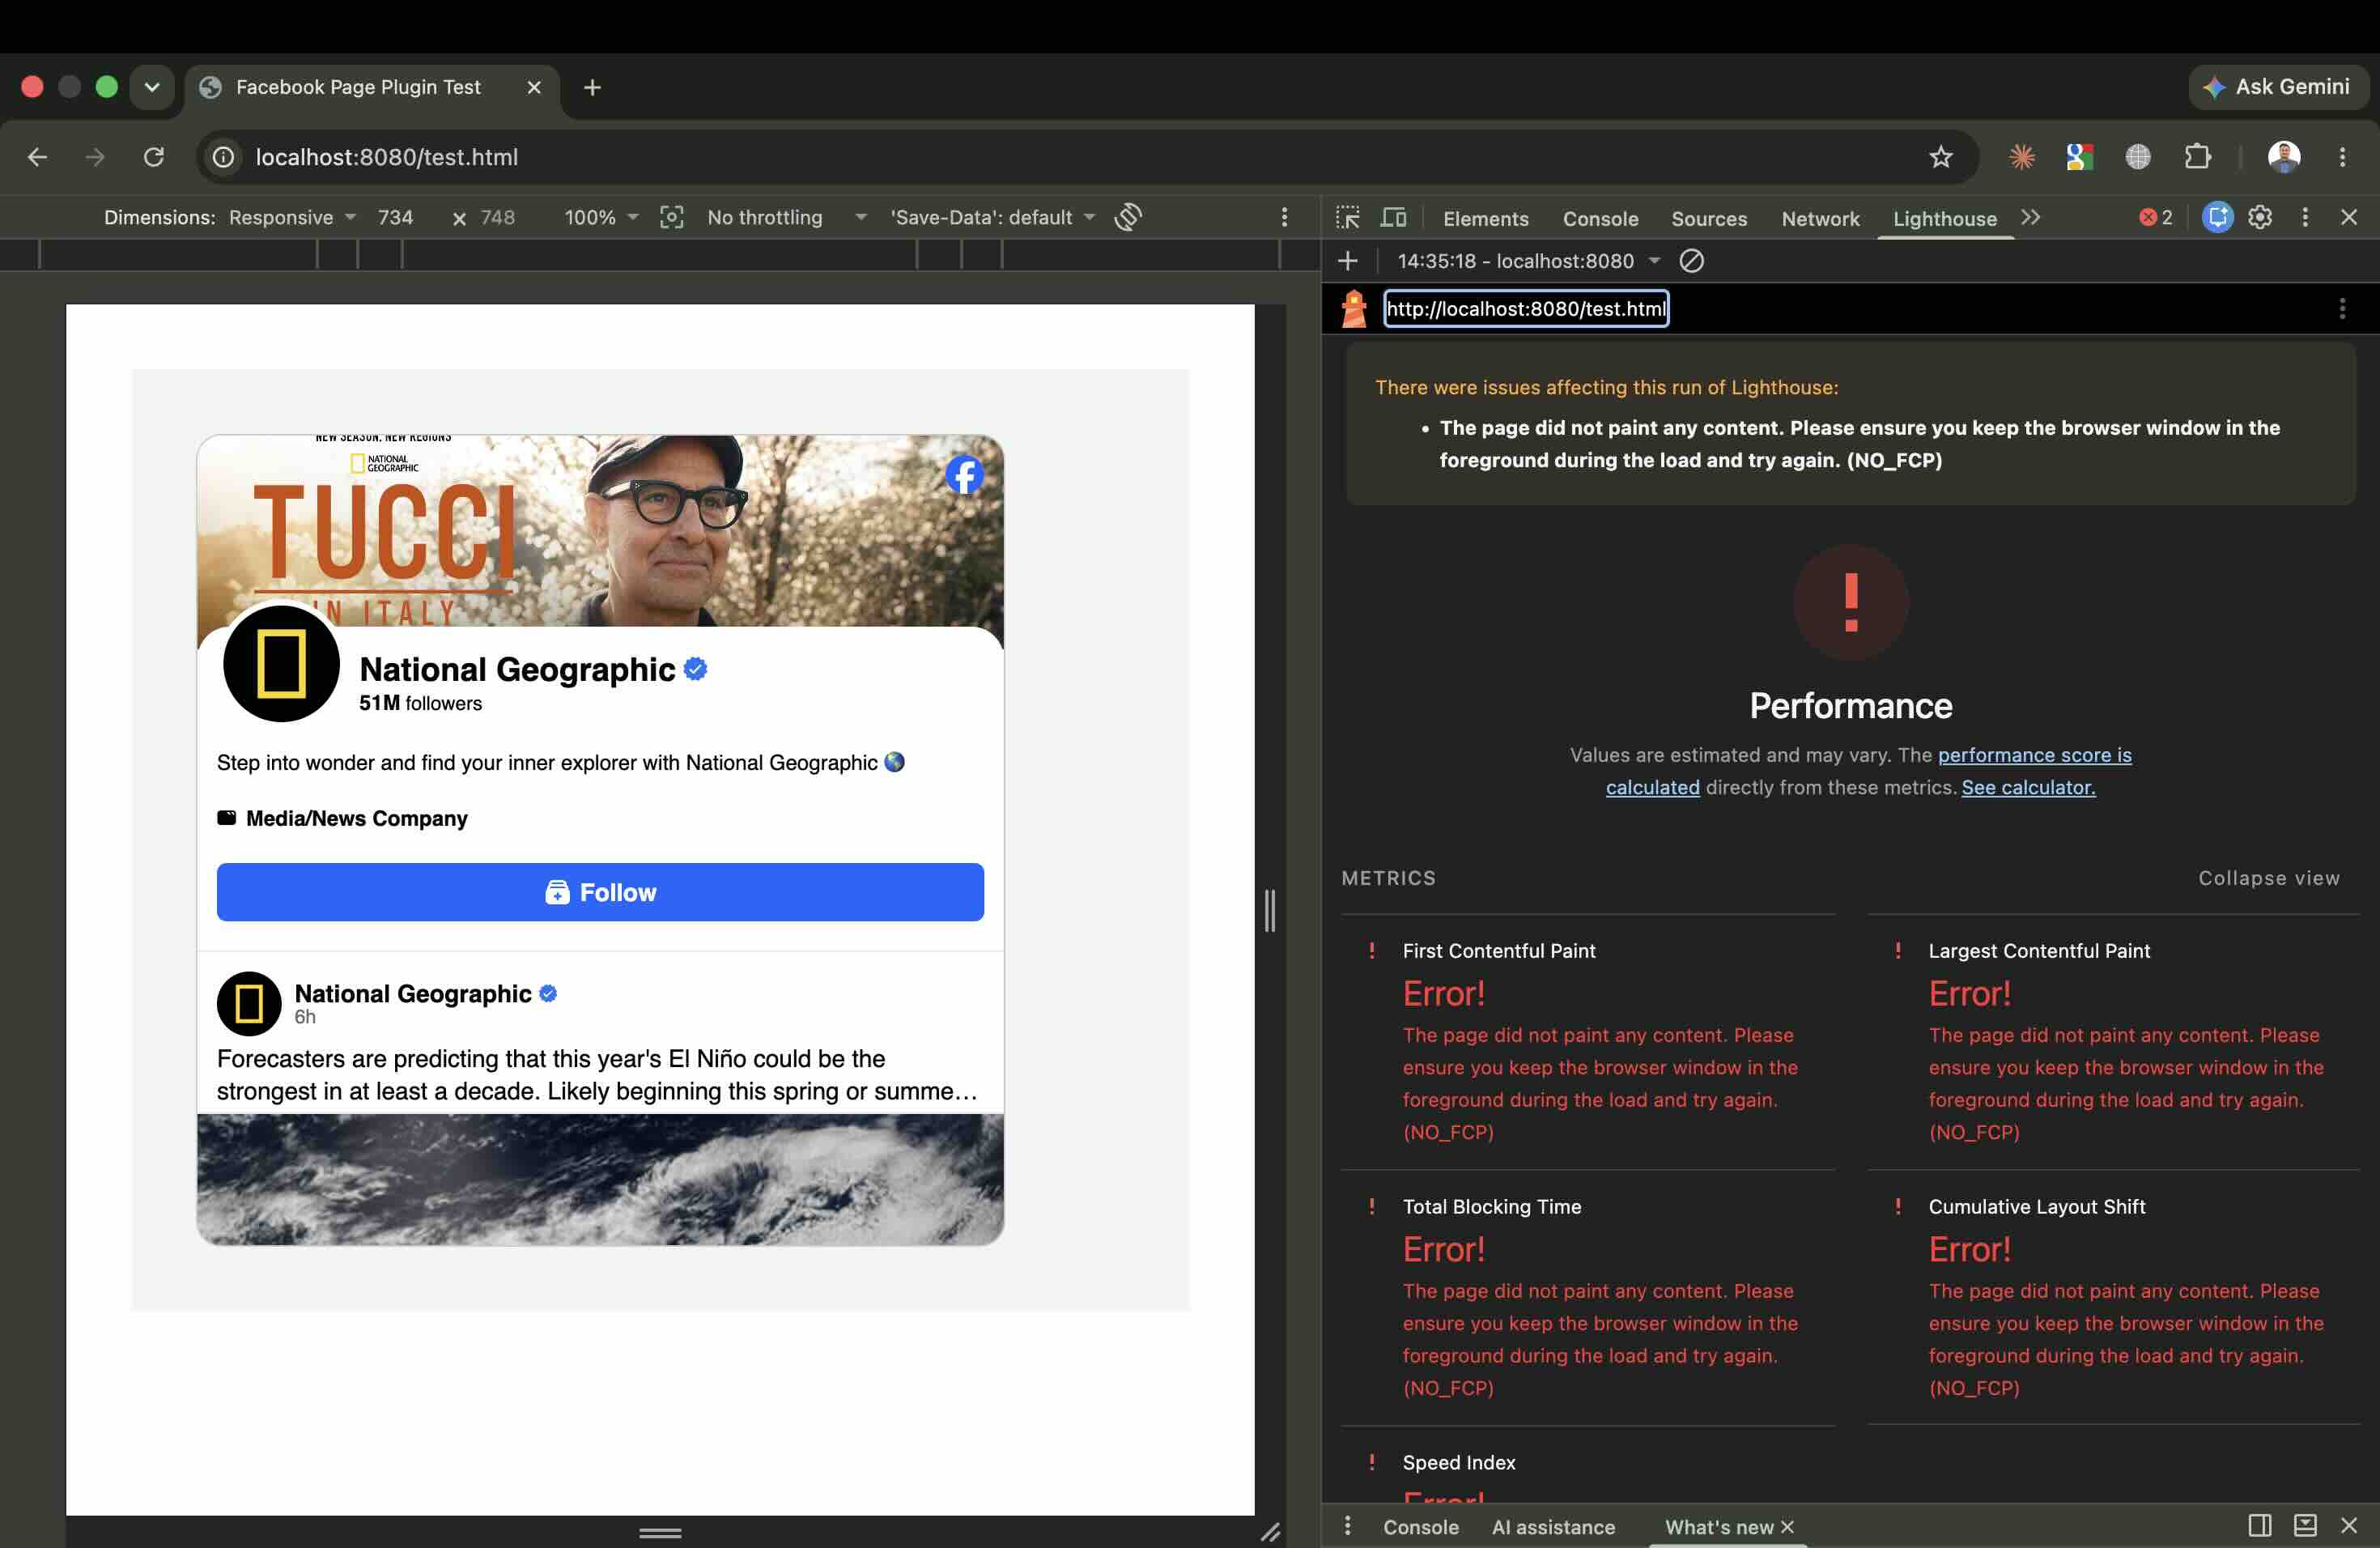Toggle device toolbar mode
Screen dimensions: 2380x1548
pos(1393,217)
